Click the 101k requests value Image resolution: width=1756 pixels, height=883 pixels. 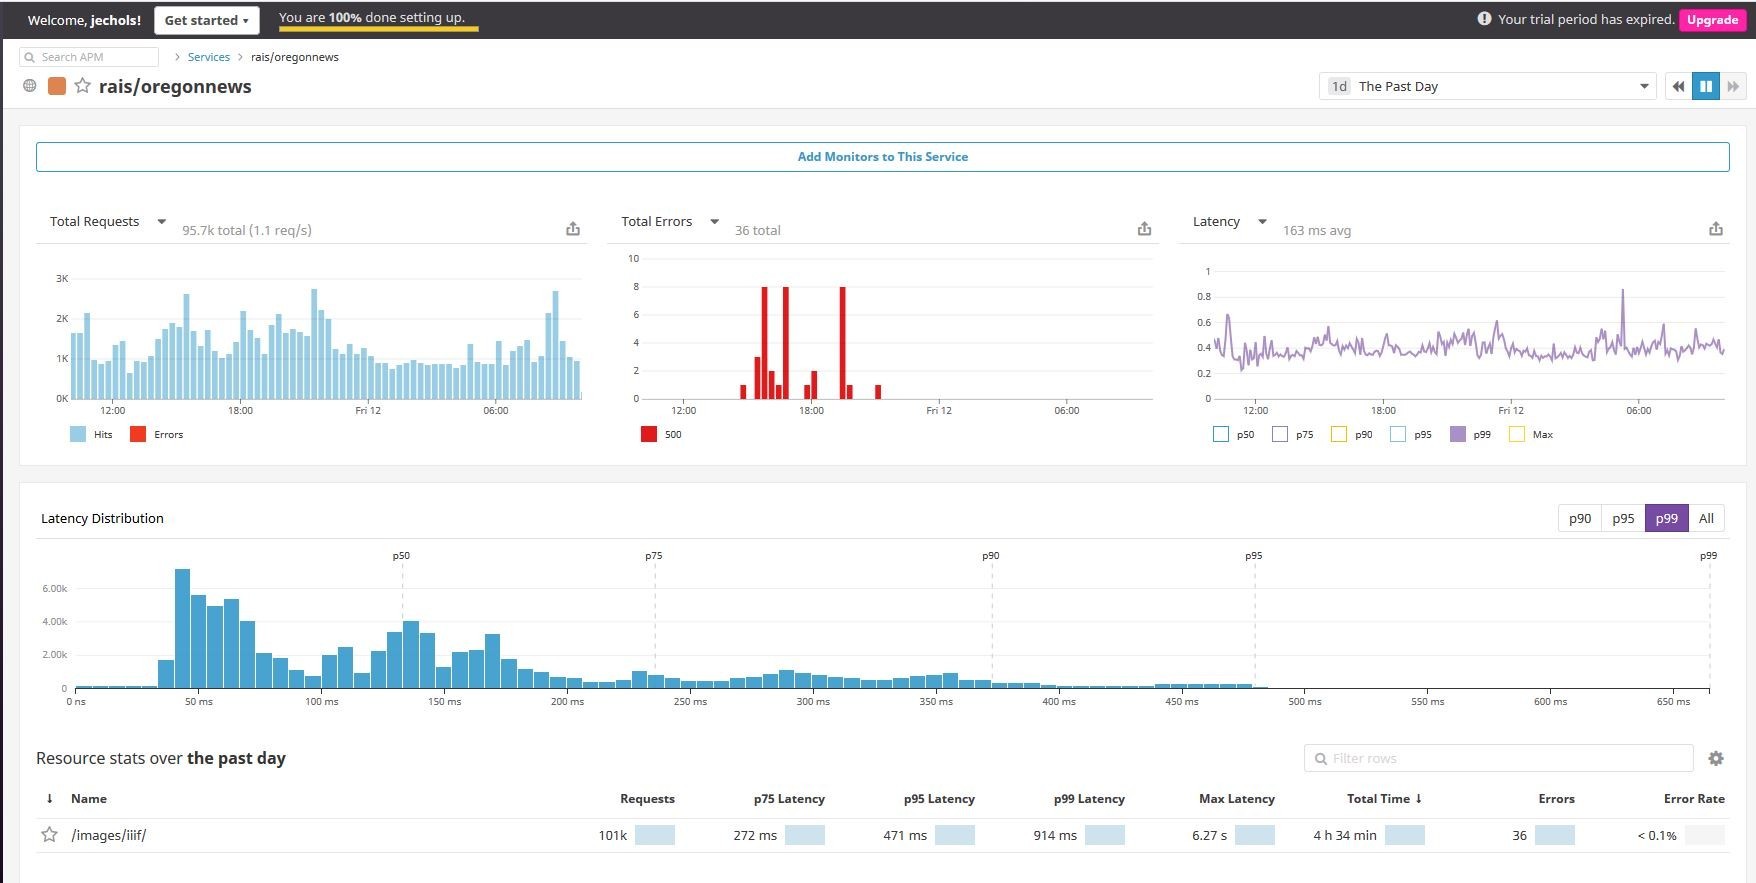point(612,835)
